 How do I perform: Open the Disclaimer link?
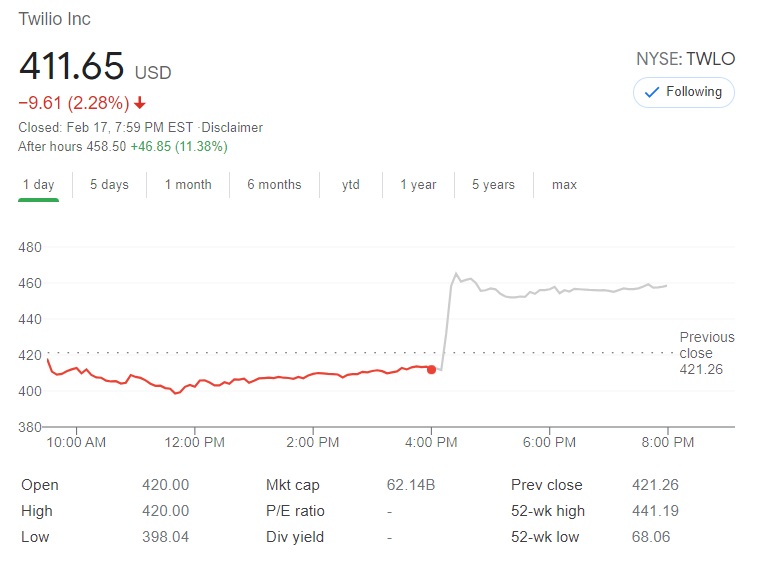[232, 127]
